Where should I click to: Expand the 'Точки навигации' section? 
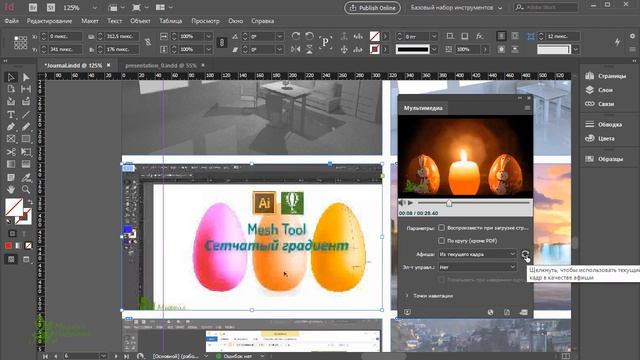(407, 296)
